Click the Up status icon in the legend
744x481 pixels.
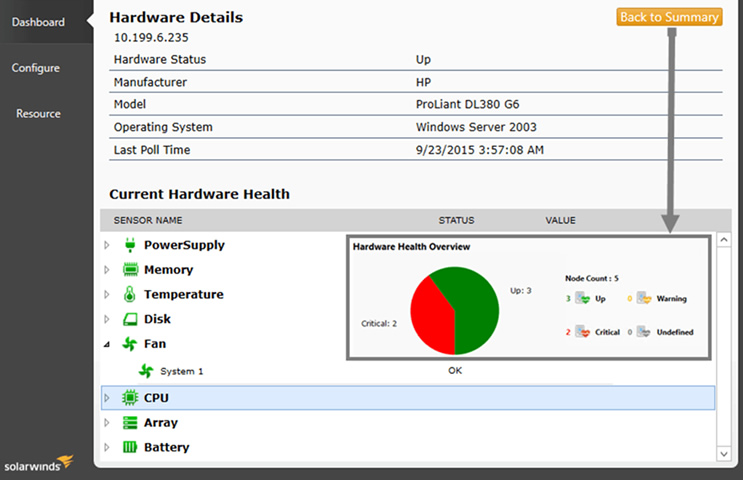coord(582,298)
